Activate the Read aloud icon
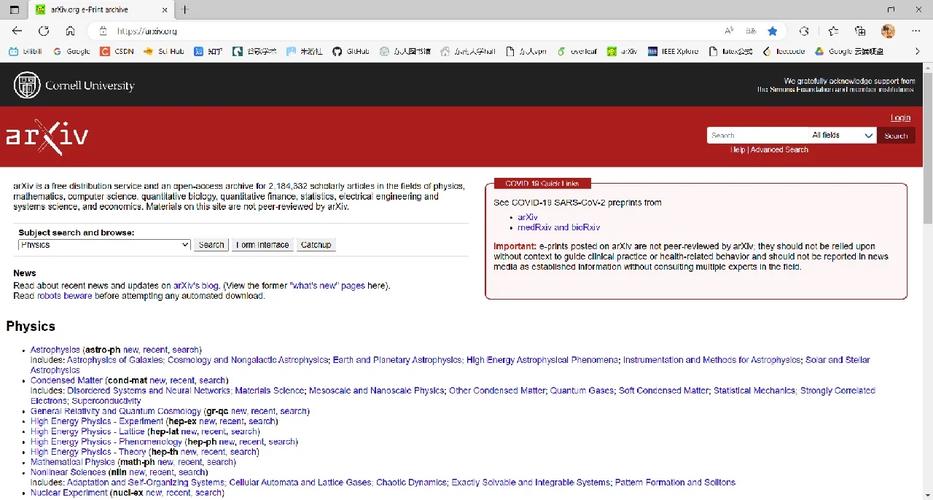 [x=729, y=31]
